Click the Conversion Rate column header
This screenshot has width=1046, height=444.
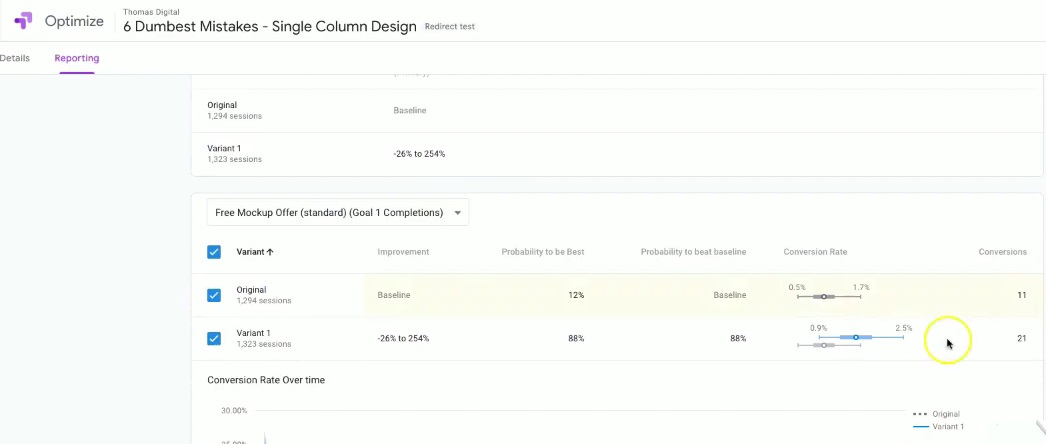tap(815, 252)
